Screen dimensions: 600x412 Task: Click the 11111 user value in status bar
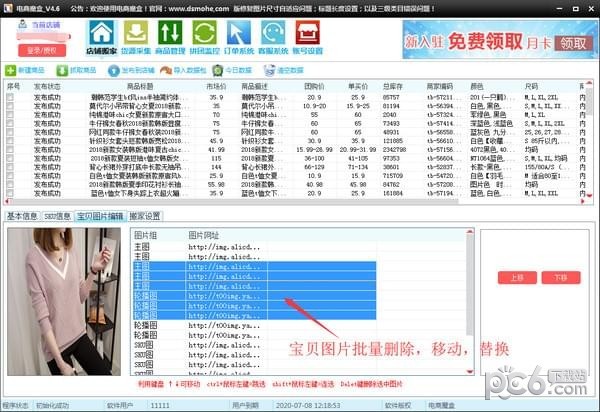pyautogui.click(x=160, y=405)
